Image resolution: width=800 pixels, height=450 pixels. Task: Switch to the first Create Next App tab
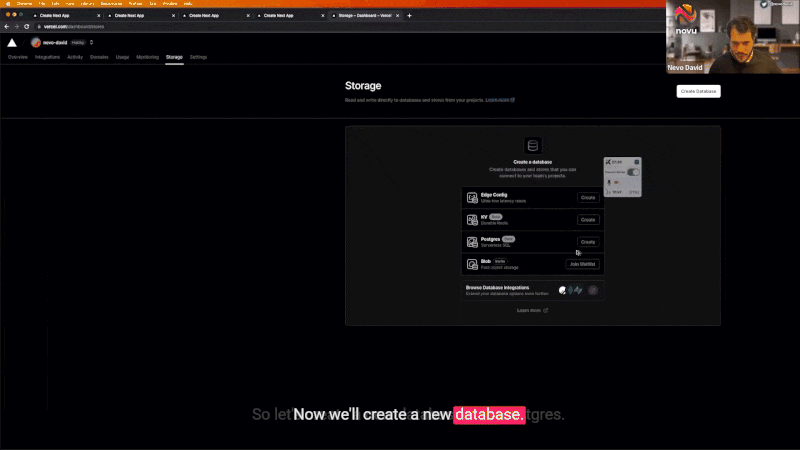click(x=65, y=16)
